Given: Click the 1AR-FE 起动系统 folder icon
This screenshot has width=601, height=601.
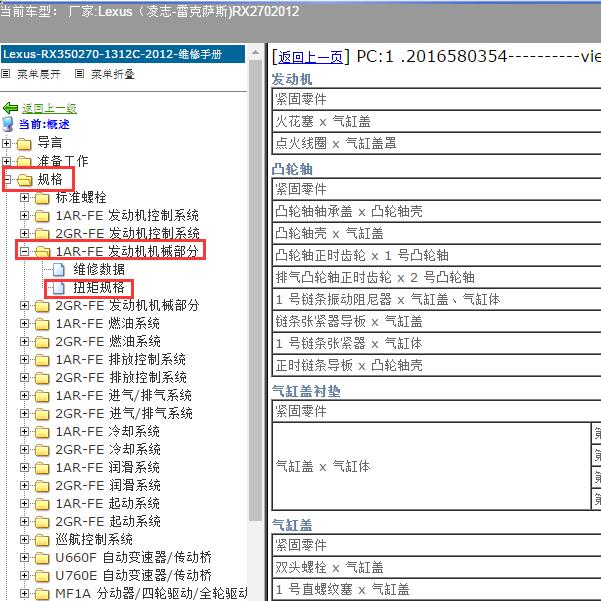Looking at the screenshot, I should coord(42,504).
